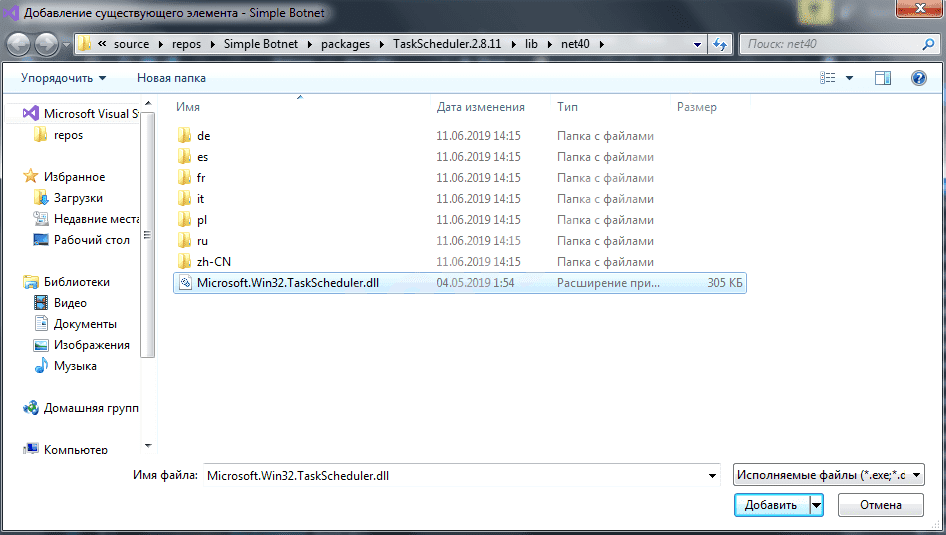Screen dimensions: 946x535
Task: Click the navigation pane scrollbar thumb
Action: point(148,234)
